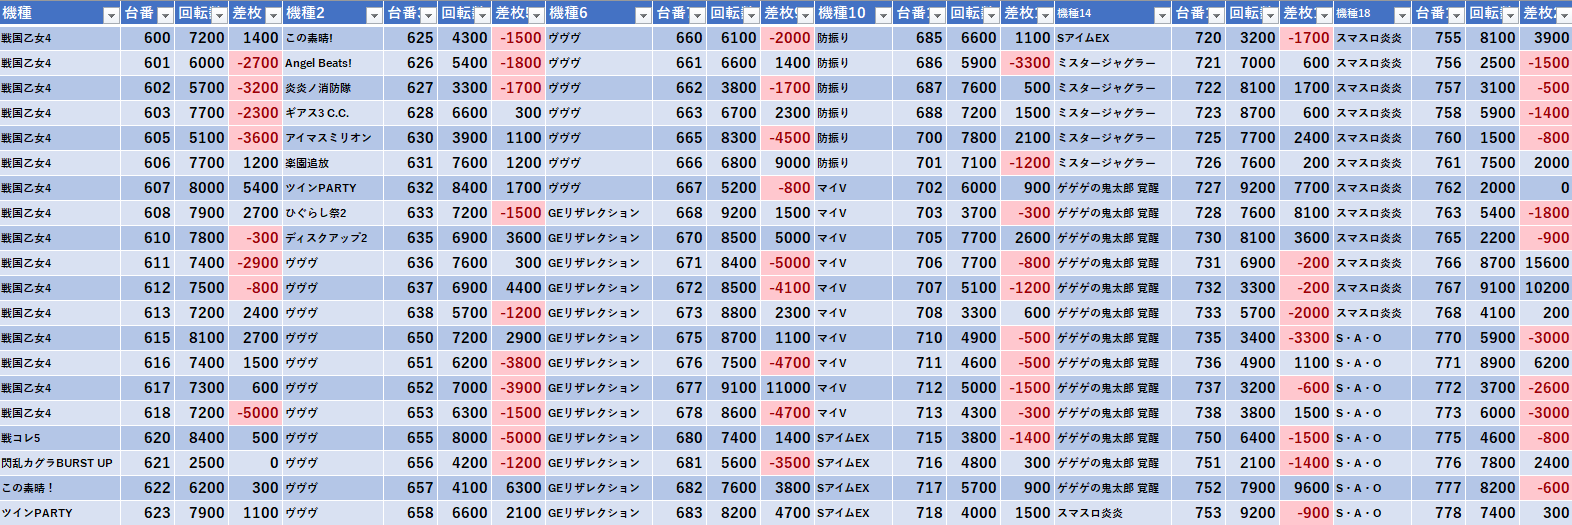Viewport: 1572px width, 525px height.
Task: Open the first 機種 column filter dropdown
Action: [111, 15]
